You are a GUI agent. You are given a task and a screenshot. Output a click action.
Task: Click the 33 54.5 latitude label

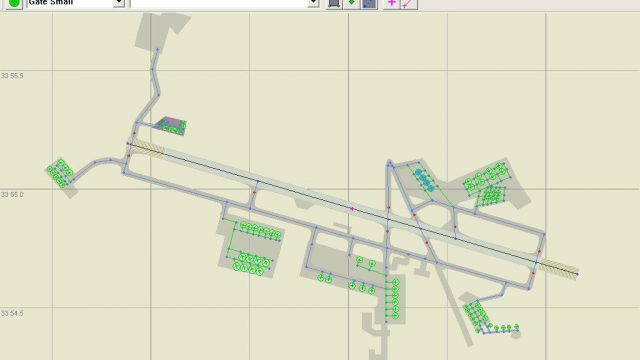coord(12,313)
